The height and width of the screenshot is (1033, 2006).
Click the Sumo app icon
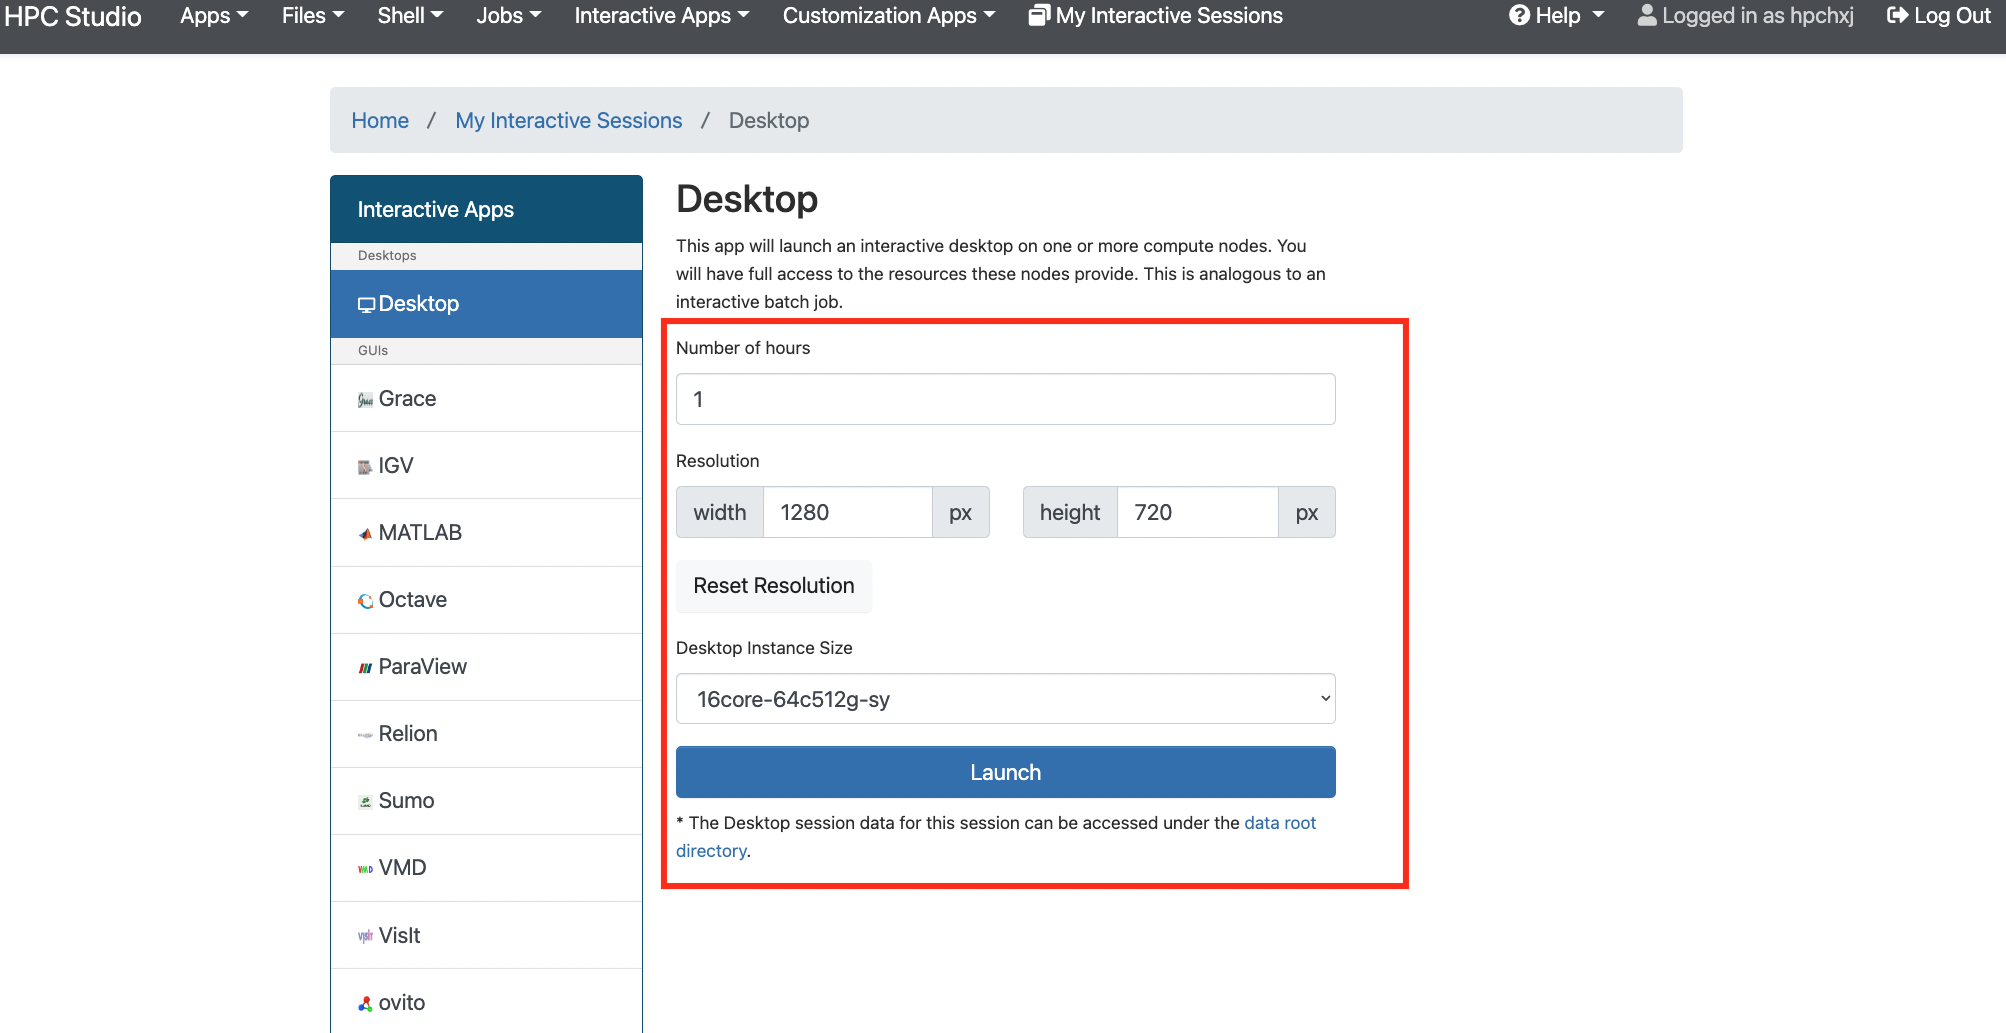tap(365, 802)
